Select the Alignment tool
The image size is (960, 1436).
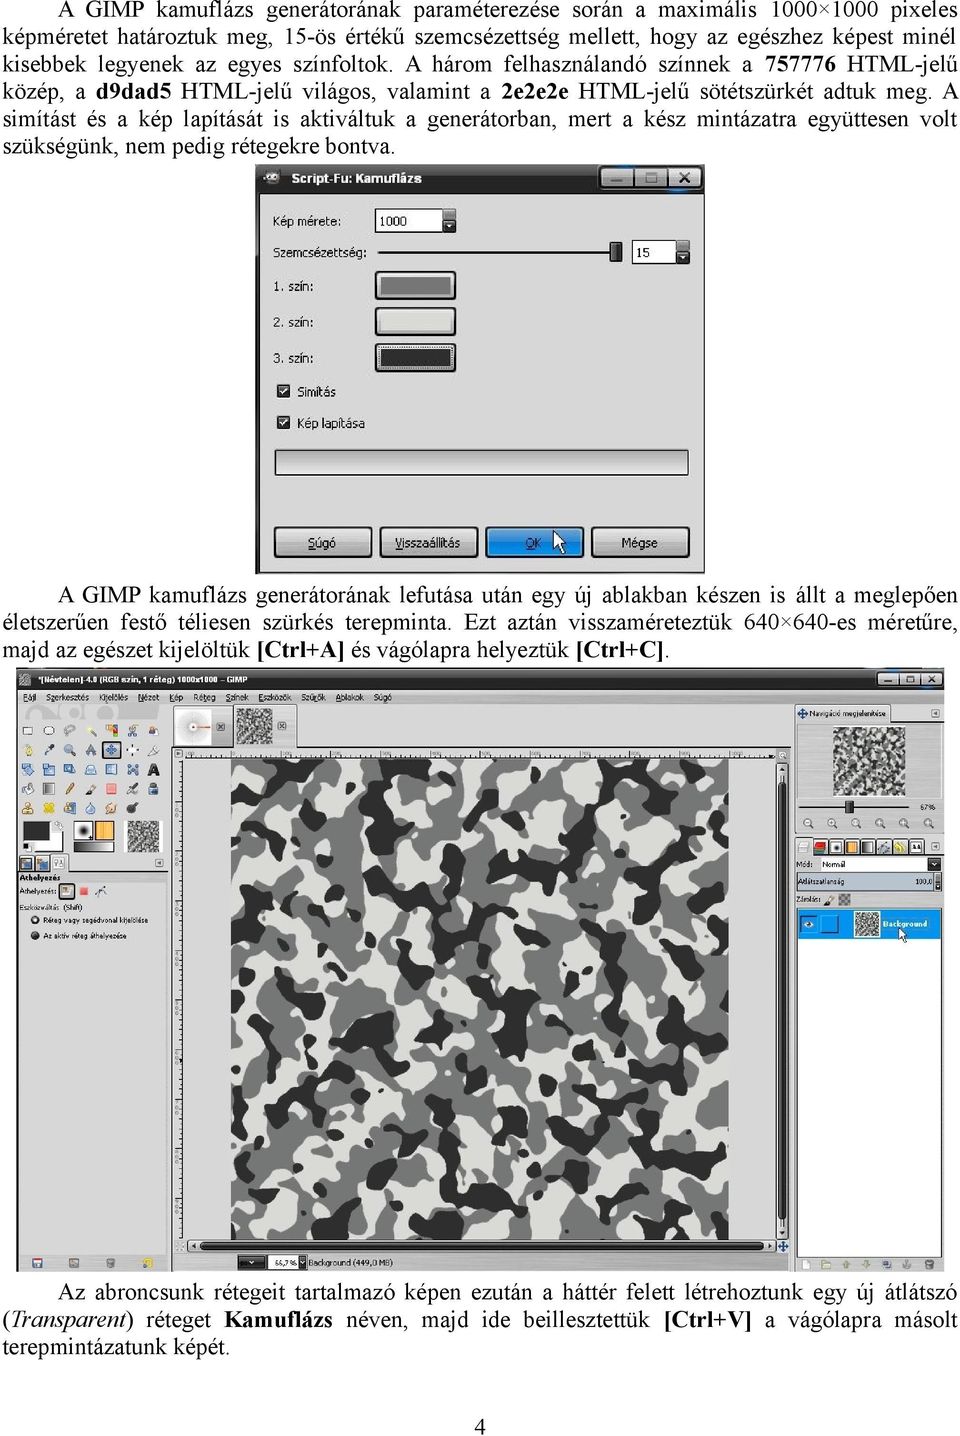pos(133,750)
